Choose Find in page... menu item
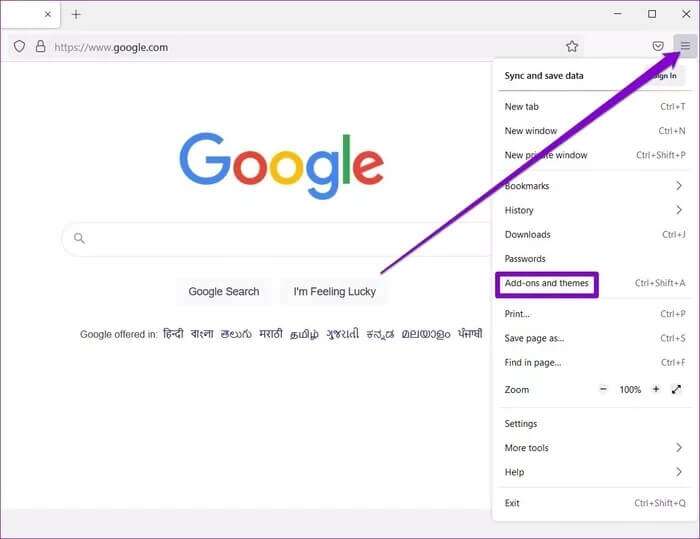Viewport: 700px width, 539px height. [595, 362]
